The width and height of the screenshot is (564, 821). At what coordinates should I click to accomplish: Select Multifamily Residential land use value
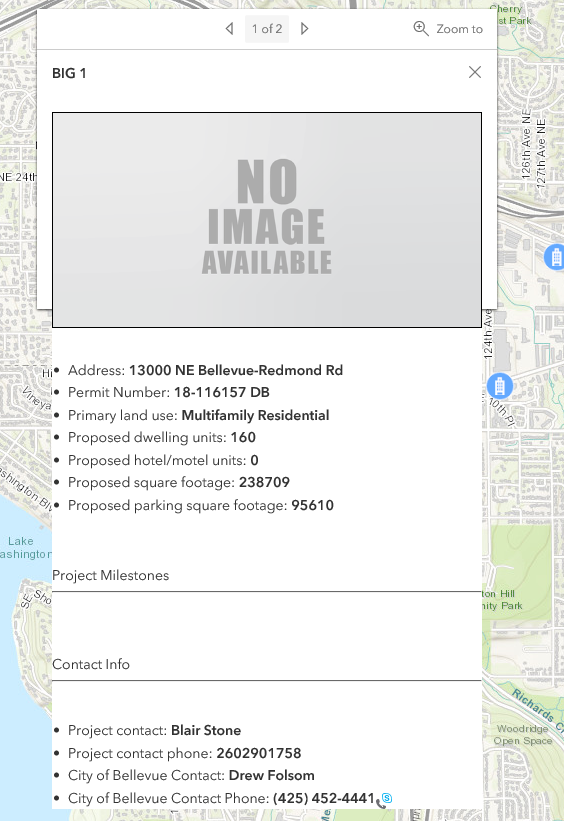pyautogui.click(x=256, y=415)
